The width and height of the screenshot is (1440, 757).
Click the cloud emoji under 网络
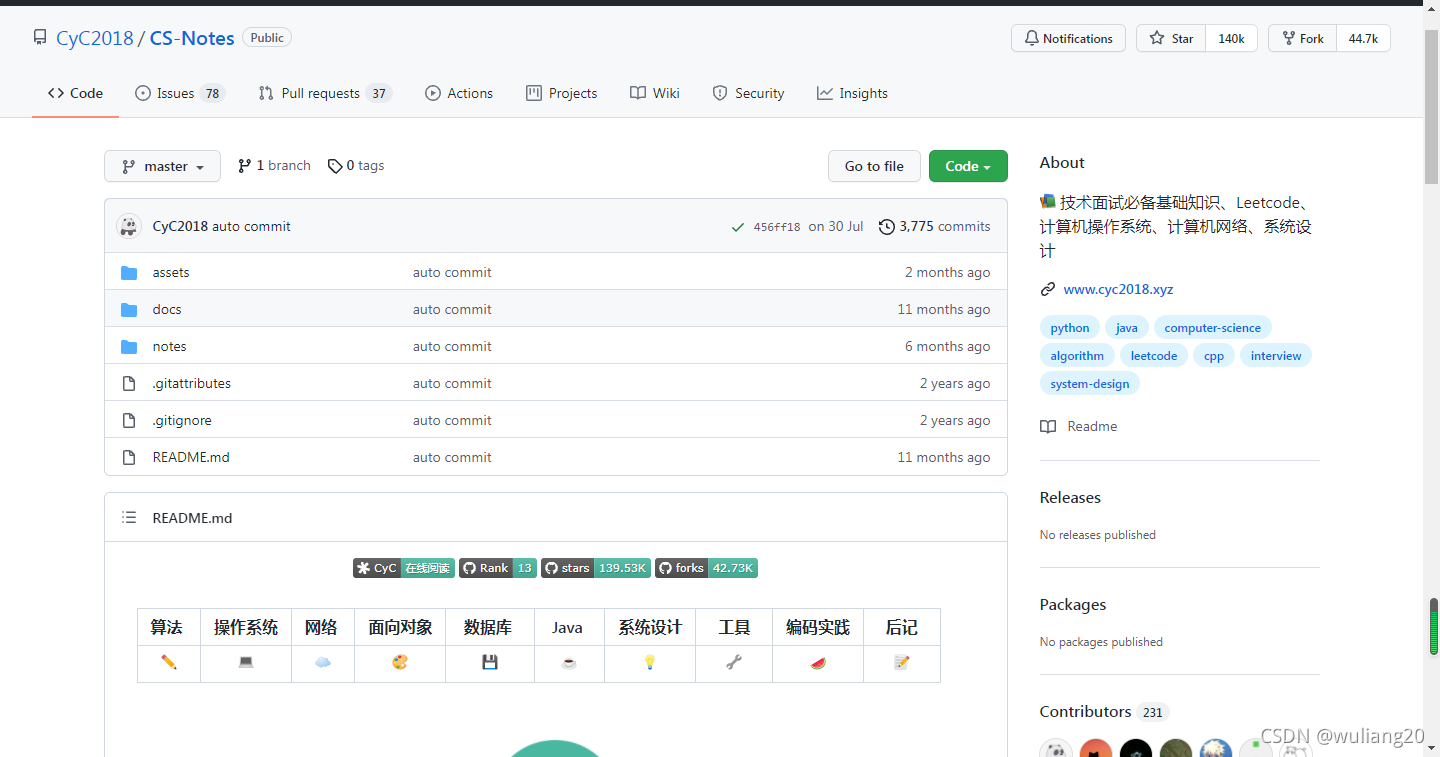tap(322, 662)
